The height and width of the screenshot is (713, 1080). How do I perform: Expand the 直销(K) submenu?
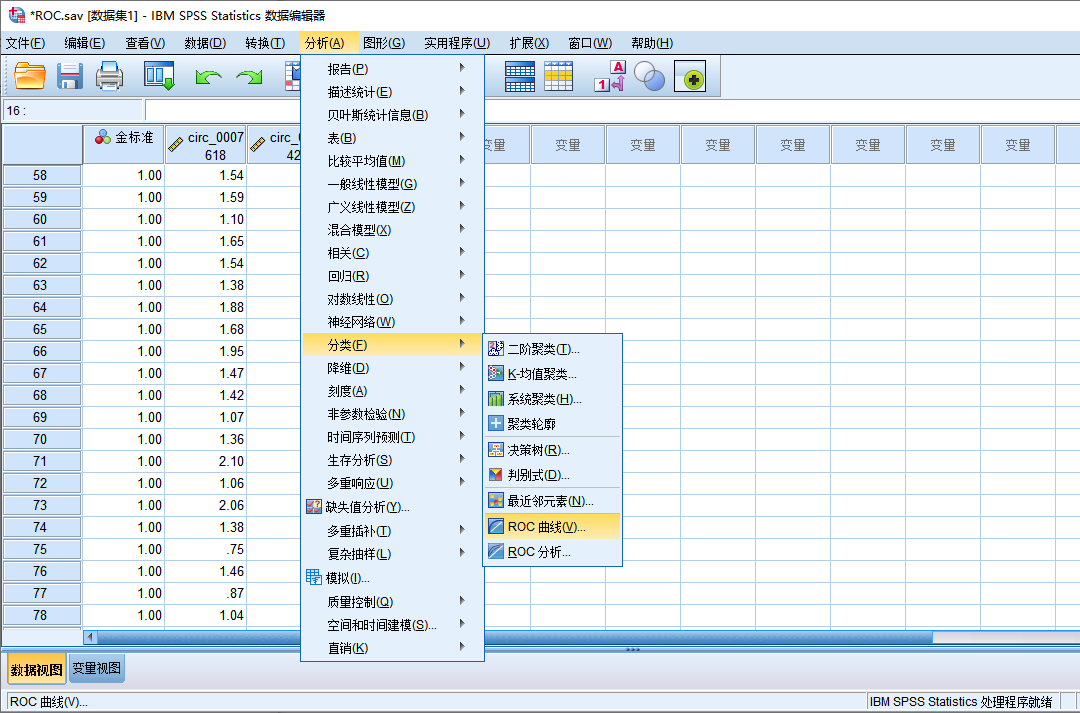coord(393,648)
